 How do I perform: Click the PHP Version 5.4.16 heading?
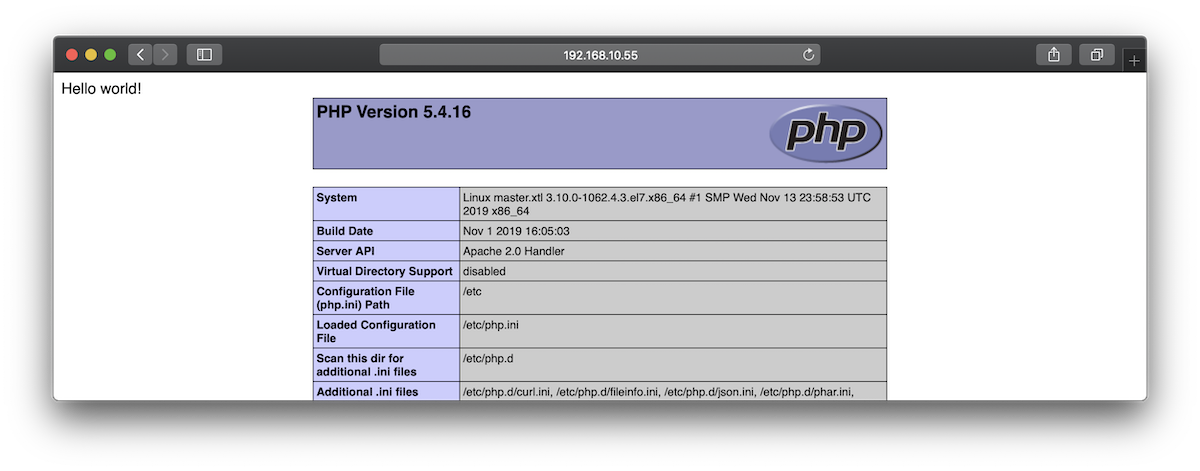[394, 112]
